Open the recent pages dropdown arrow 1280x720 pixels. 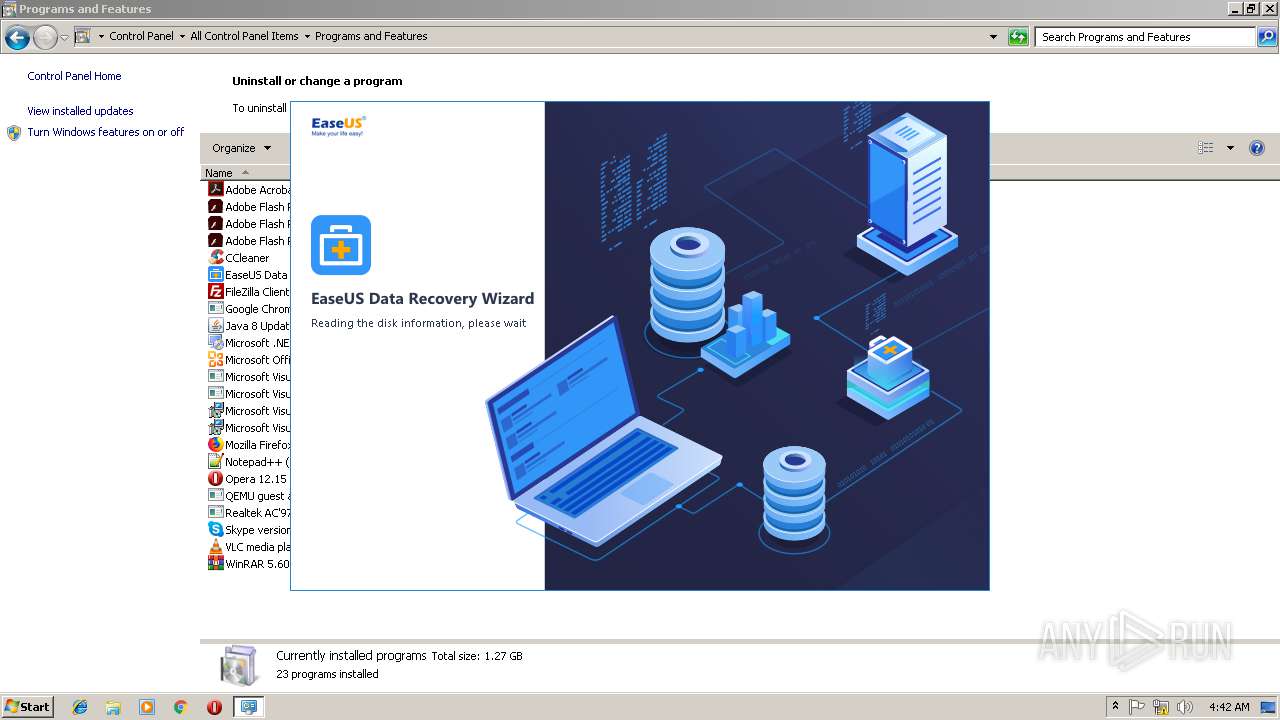(x=64, y=38)
